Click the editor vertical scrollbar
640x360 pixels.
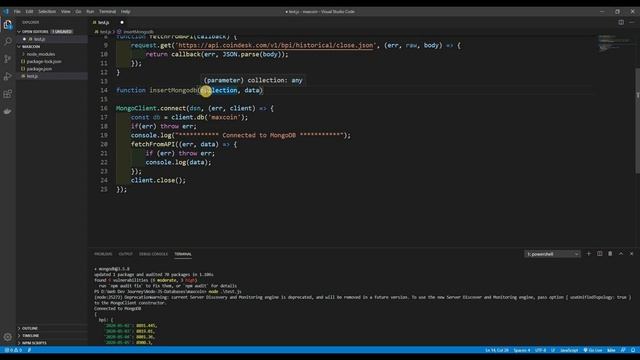[x=637, y=120]
